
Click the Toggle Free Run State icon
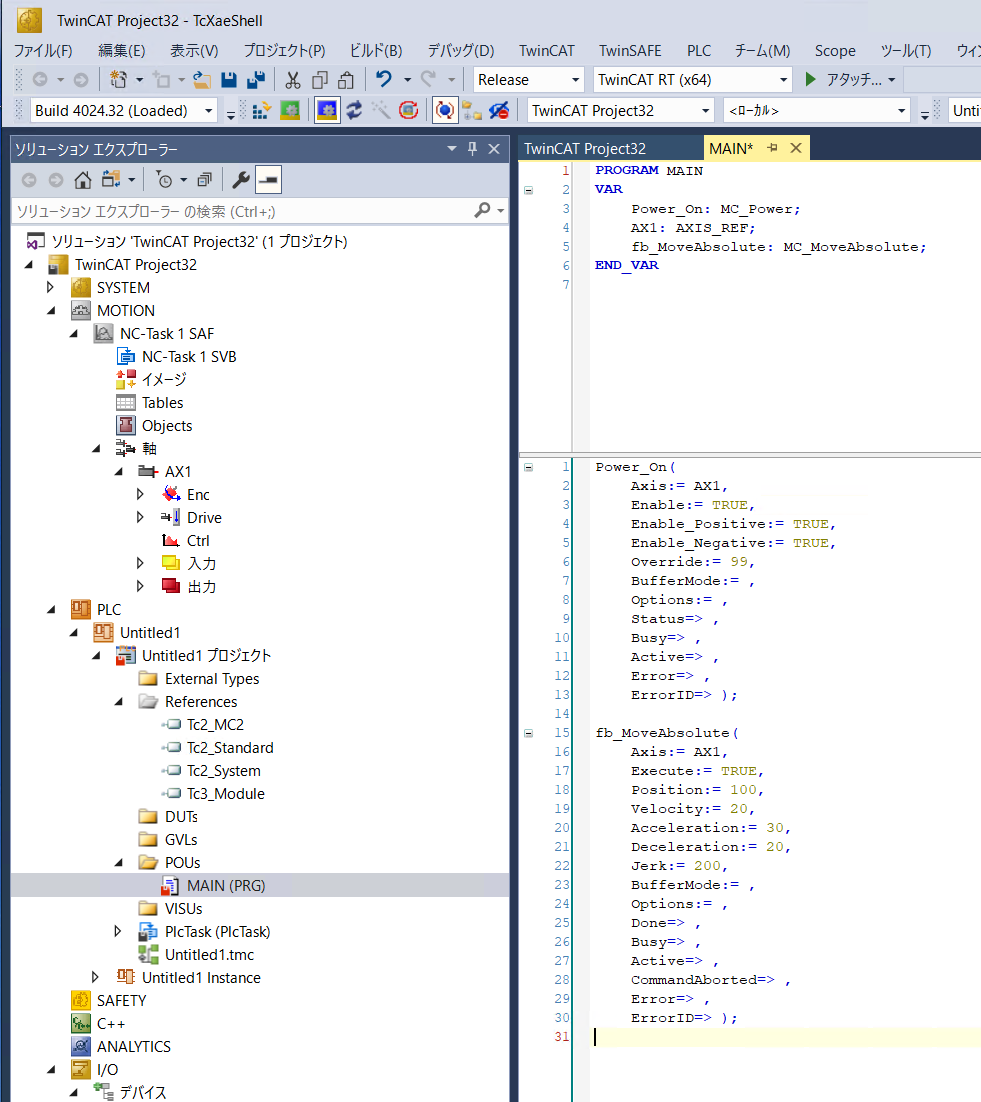(408, 110)
